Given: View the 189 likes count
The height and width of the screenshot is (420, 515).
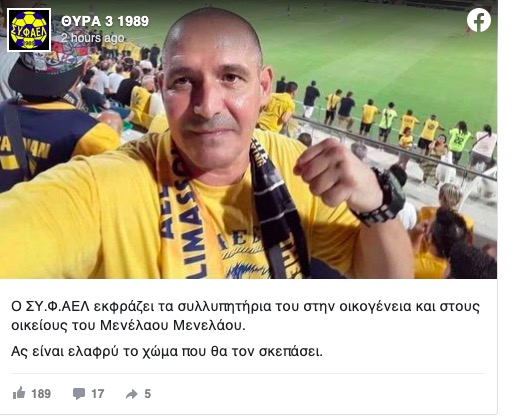Looking at the screenshot, I should click(41, 394).
